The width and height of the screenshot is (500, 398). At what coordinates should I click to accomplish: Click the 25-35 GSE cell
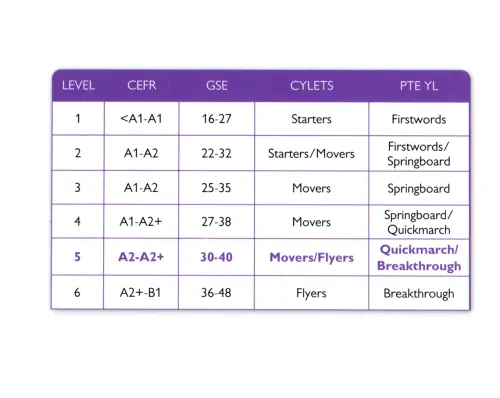216,188
